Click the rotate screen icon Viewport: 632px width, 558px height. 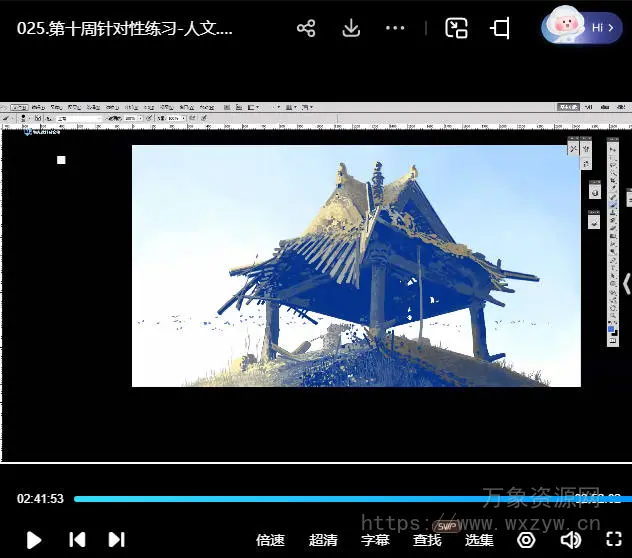coord(501,28)
